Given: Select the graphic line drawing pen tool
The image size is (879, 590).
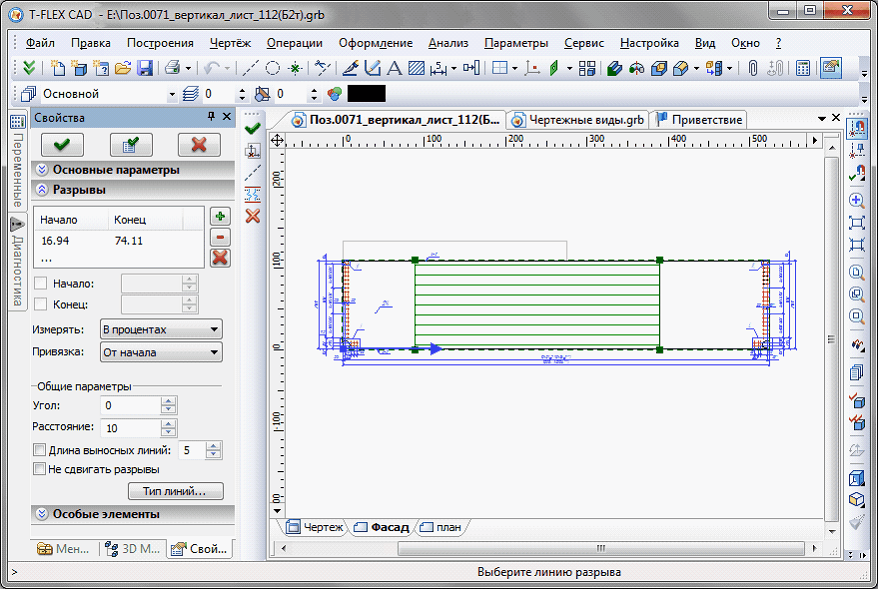Looking at the screenshot, I should coord(350,68).
